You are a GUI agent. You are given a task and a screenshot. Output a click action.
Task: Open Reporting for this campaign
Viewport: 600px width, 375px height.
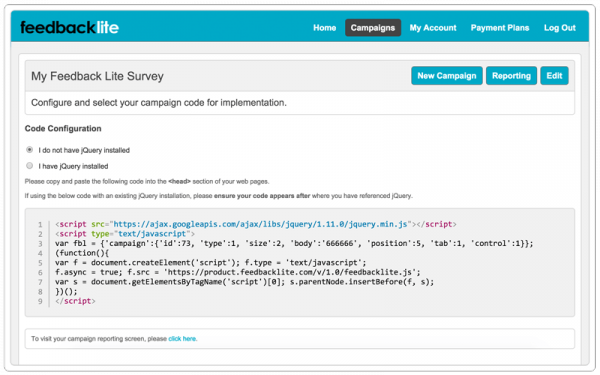(x=511, y=76)
